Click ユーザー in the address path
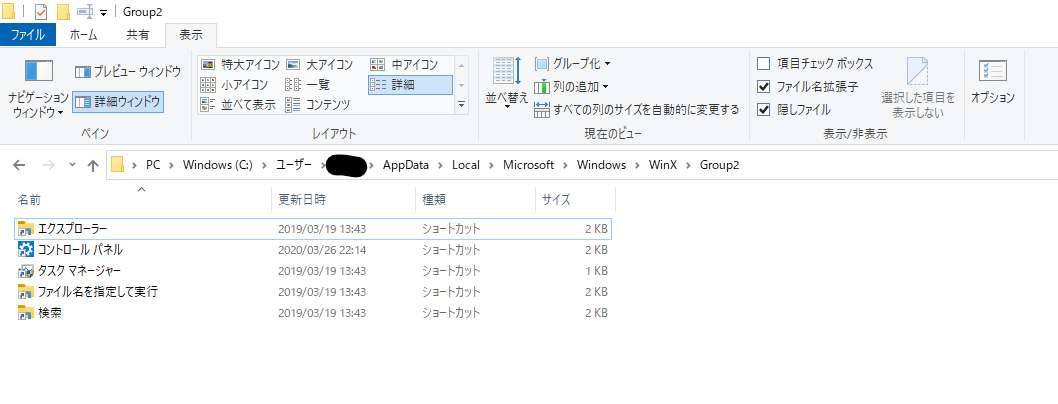 click(x=294, y=165)
